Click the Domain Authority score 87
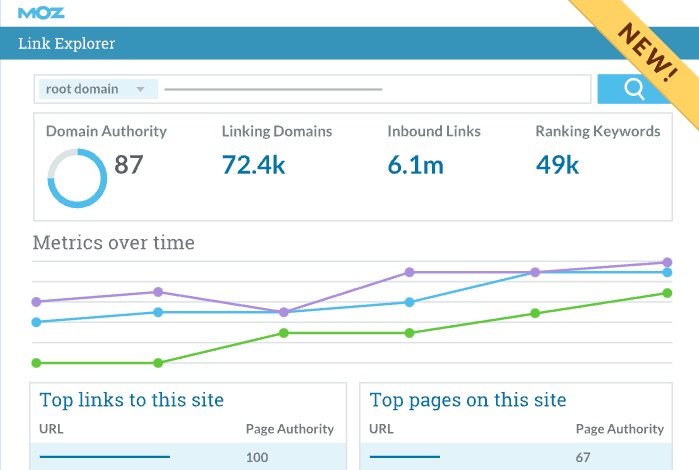 click(x=129, y=165)
